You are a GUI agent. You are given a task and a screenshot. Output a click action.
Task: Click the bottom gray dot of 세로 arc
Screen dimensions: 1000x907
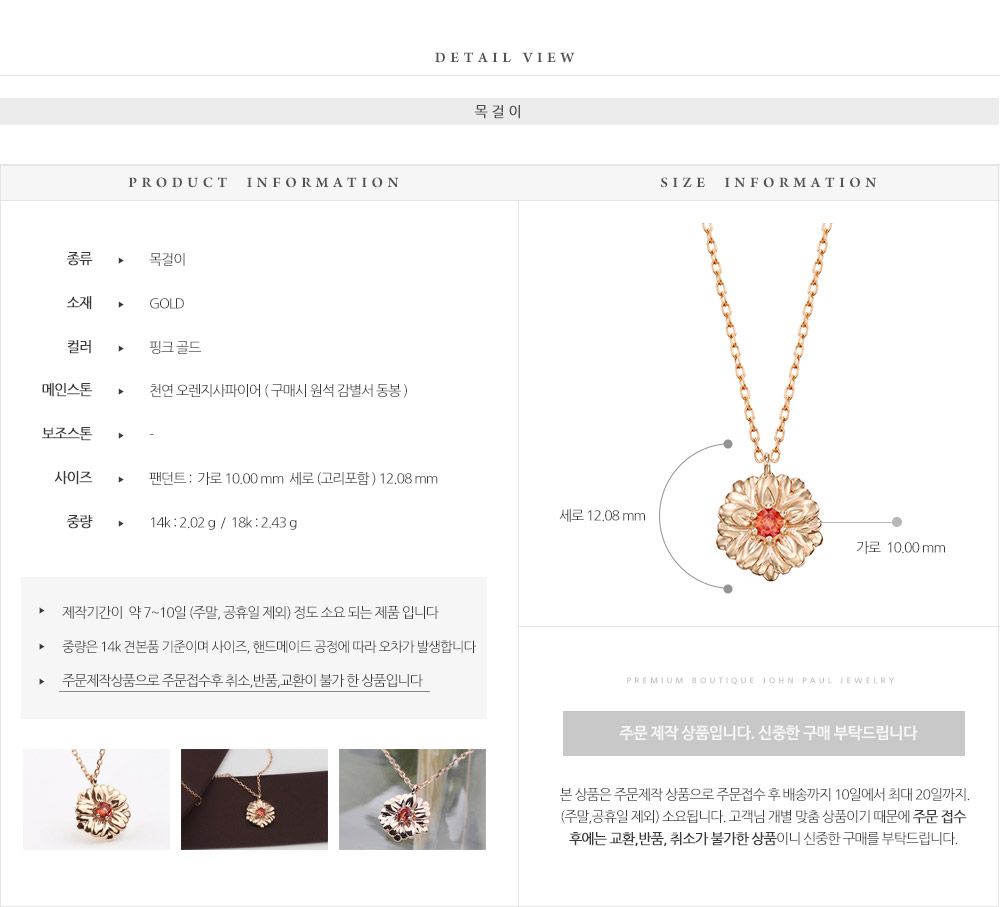728,589
